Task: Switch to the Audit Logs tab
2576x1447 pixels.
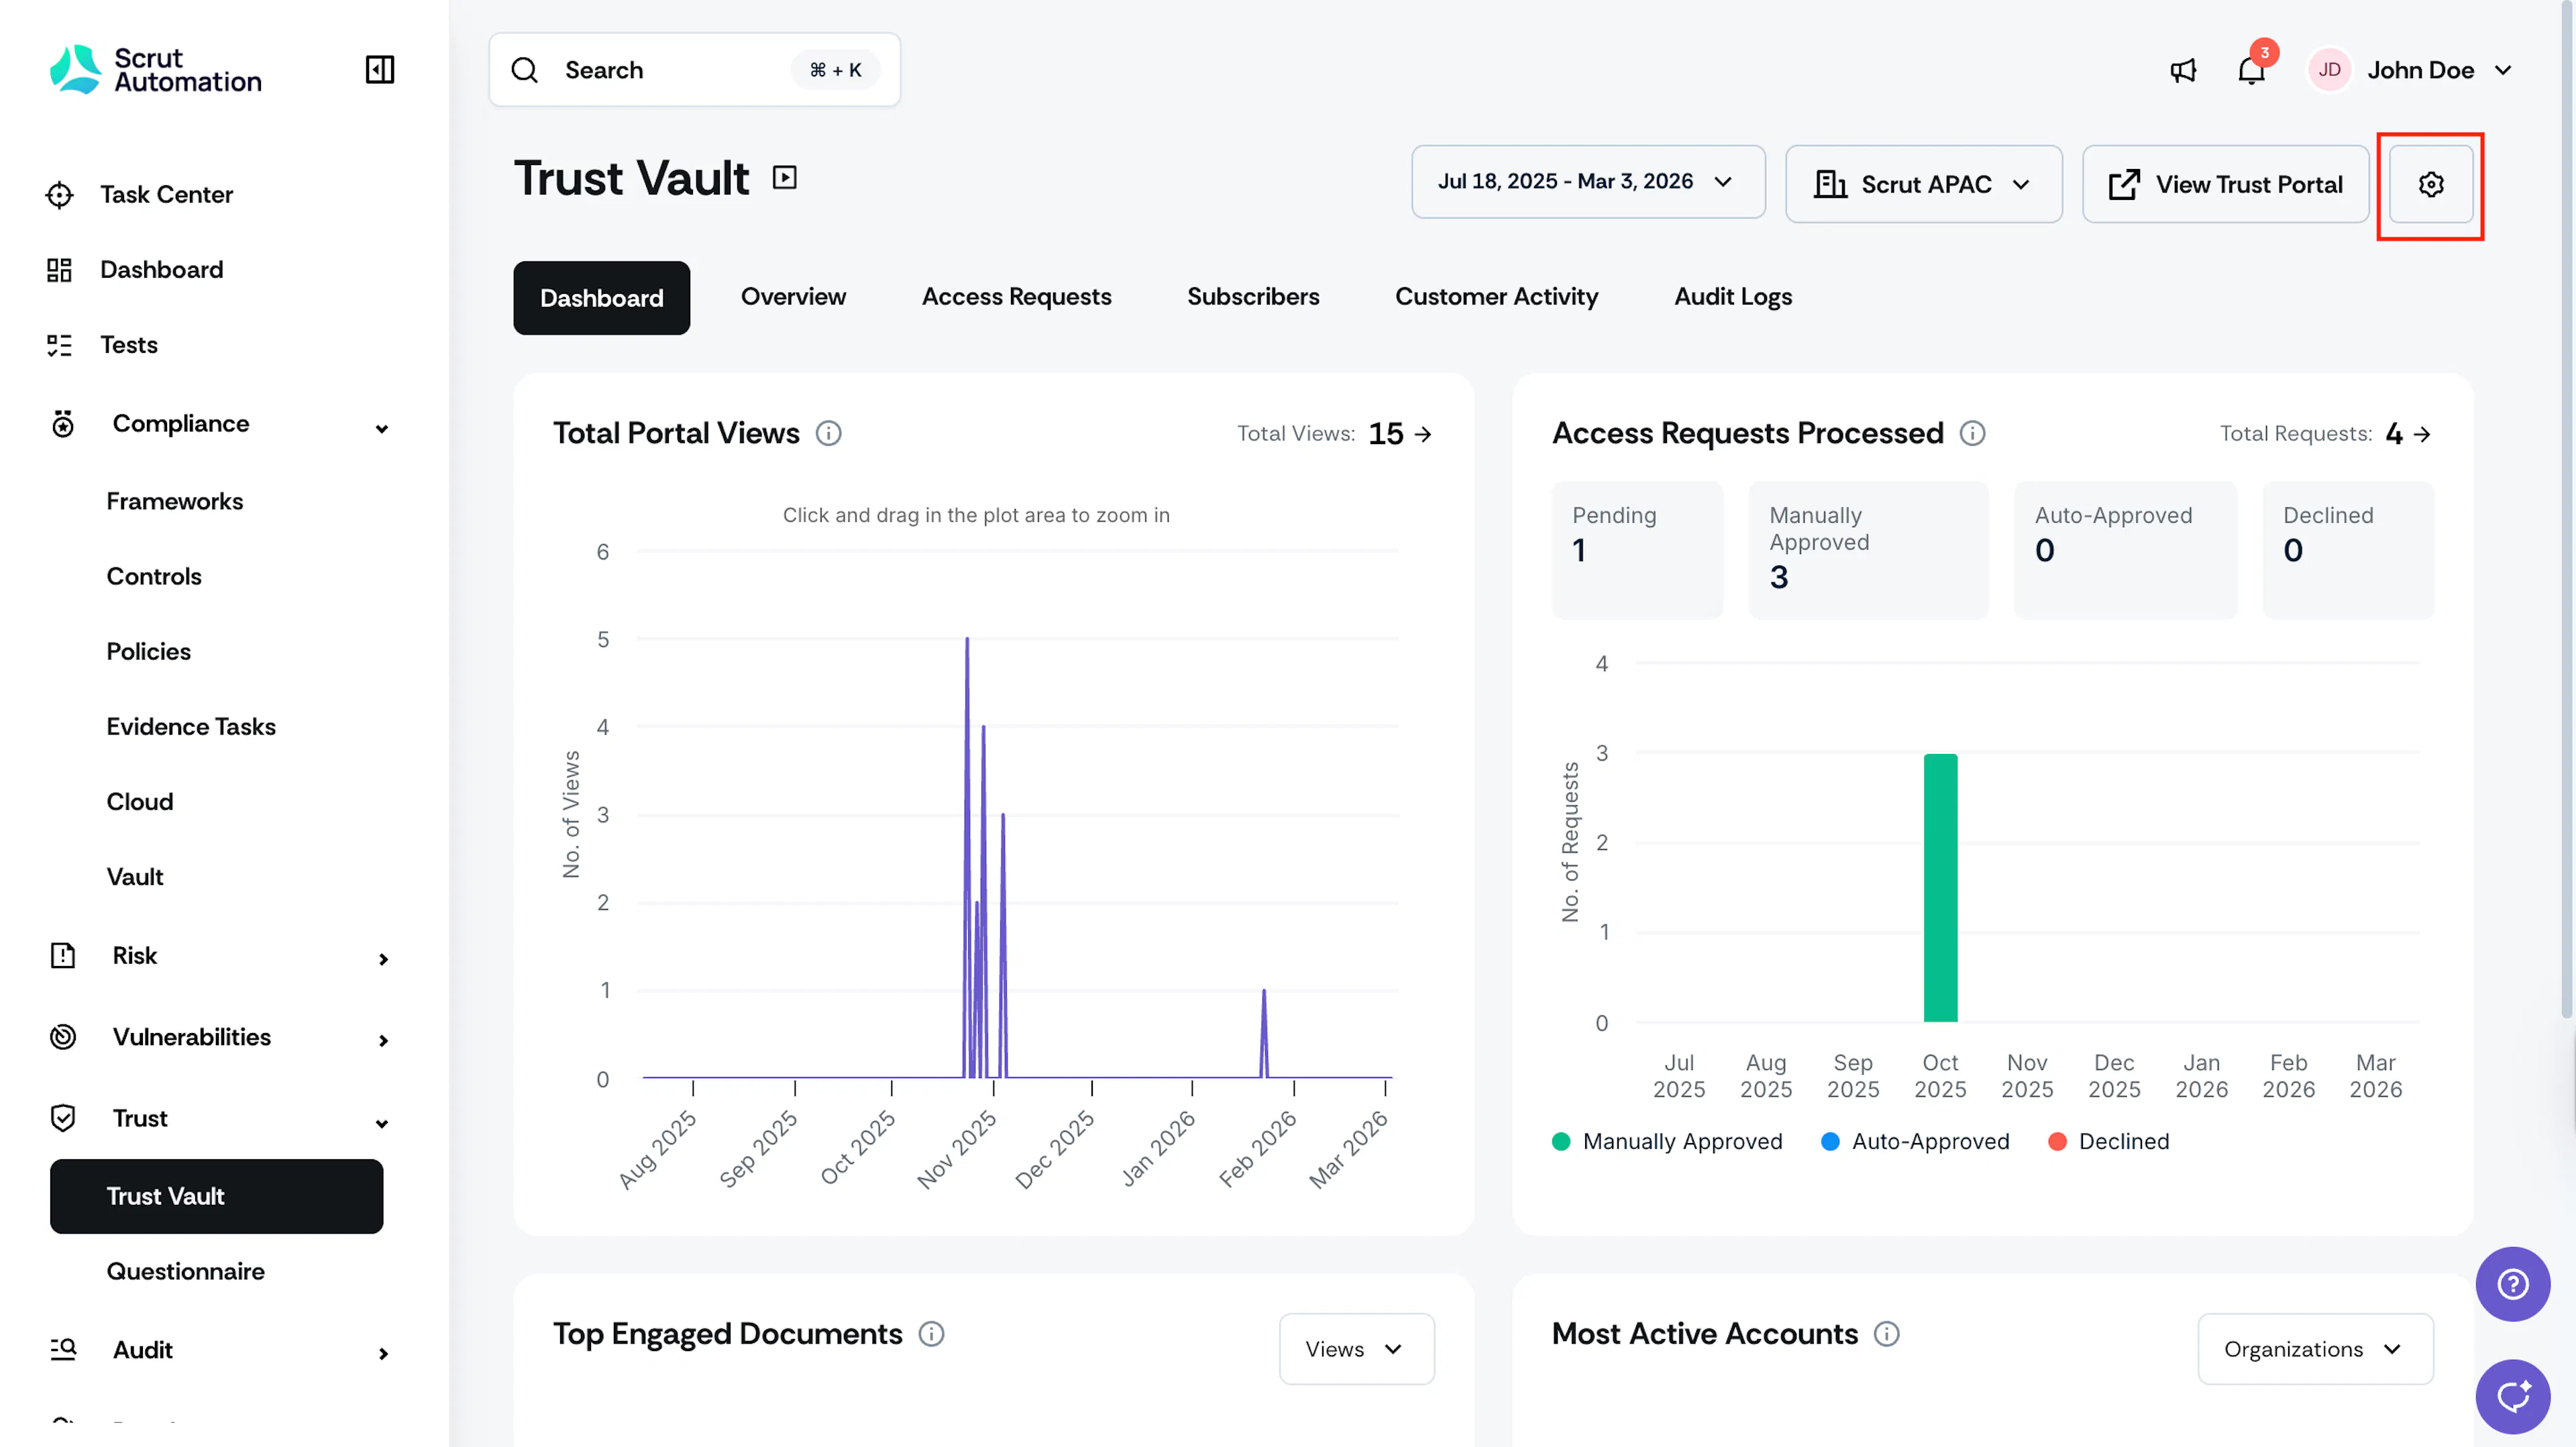Action: click(x=1733, y=297)
